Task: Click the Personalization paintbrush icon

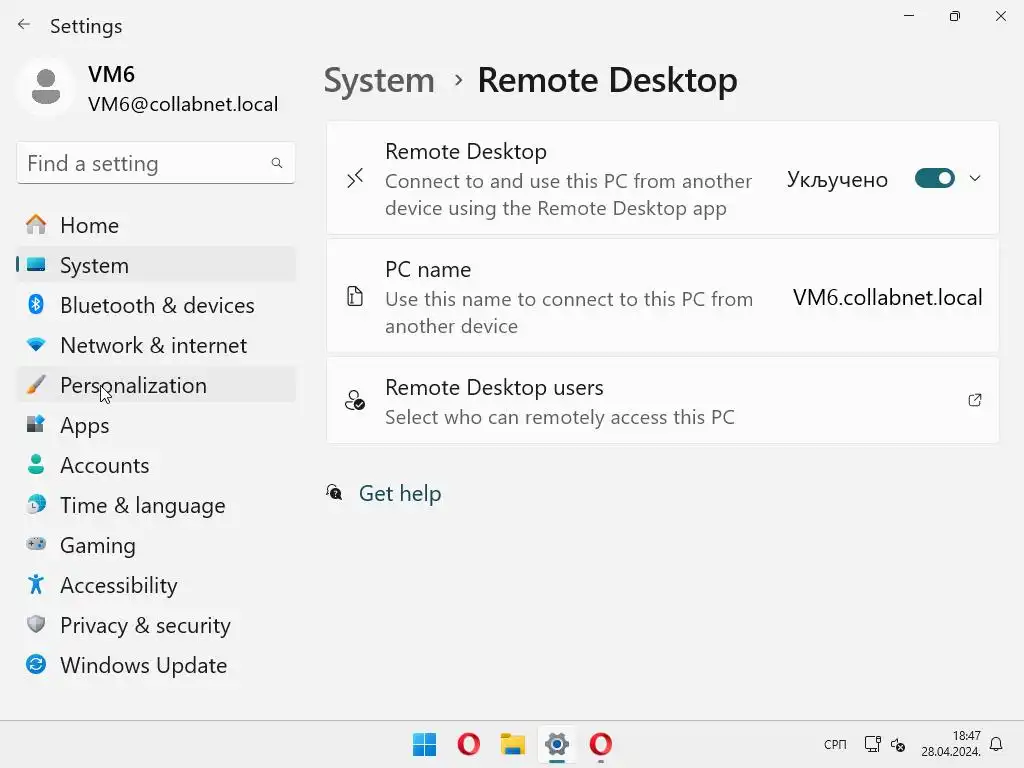Action: coord(36,385)
